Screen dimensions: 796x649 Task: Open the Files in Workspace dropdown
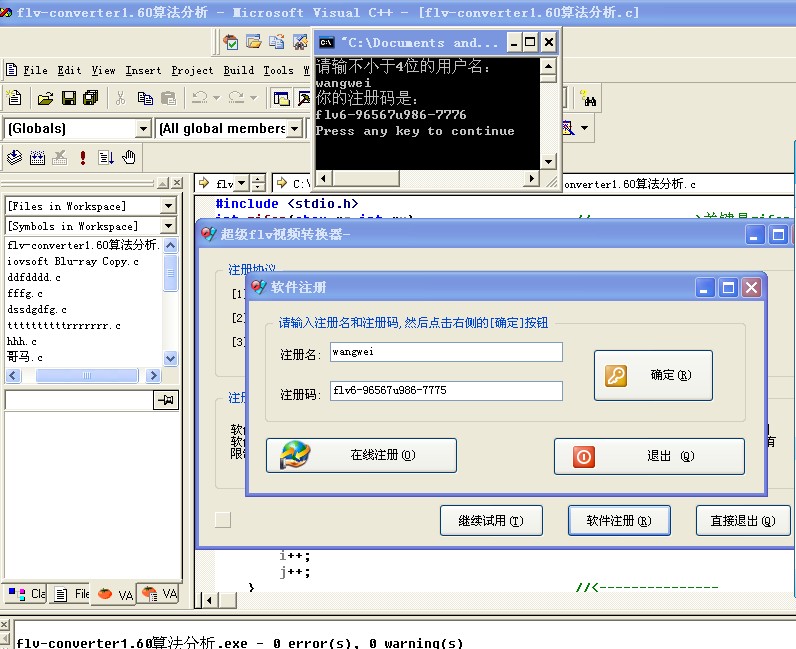[168, 205]
